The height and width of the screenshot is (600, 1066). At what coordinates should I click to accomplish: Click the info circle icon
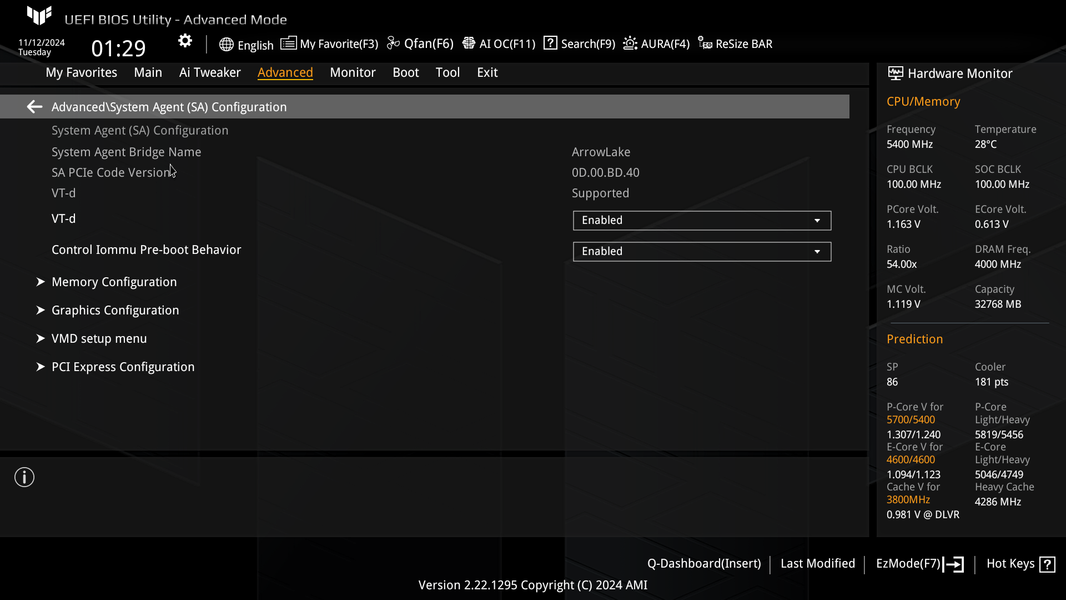pos(24,477)
